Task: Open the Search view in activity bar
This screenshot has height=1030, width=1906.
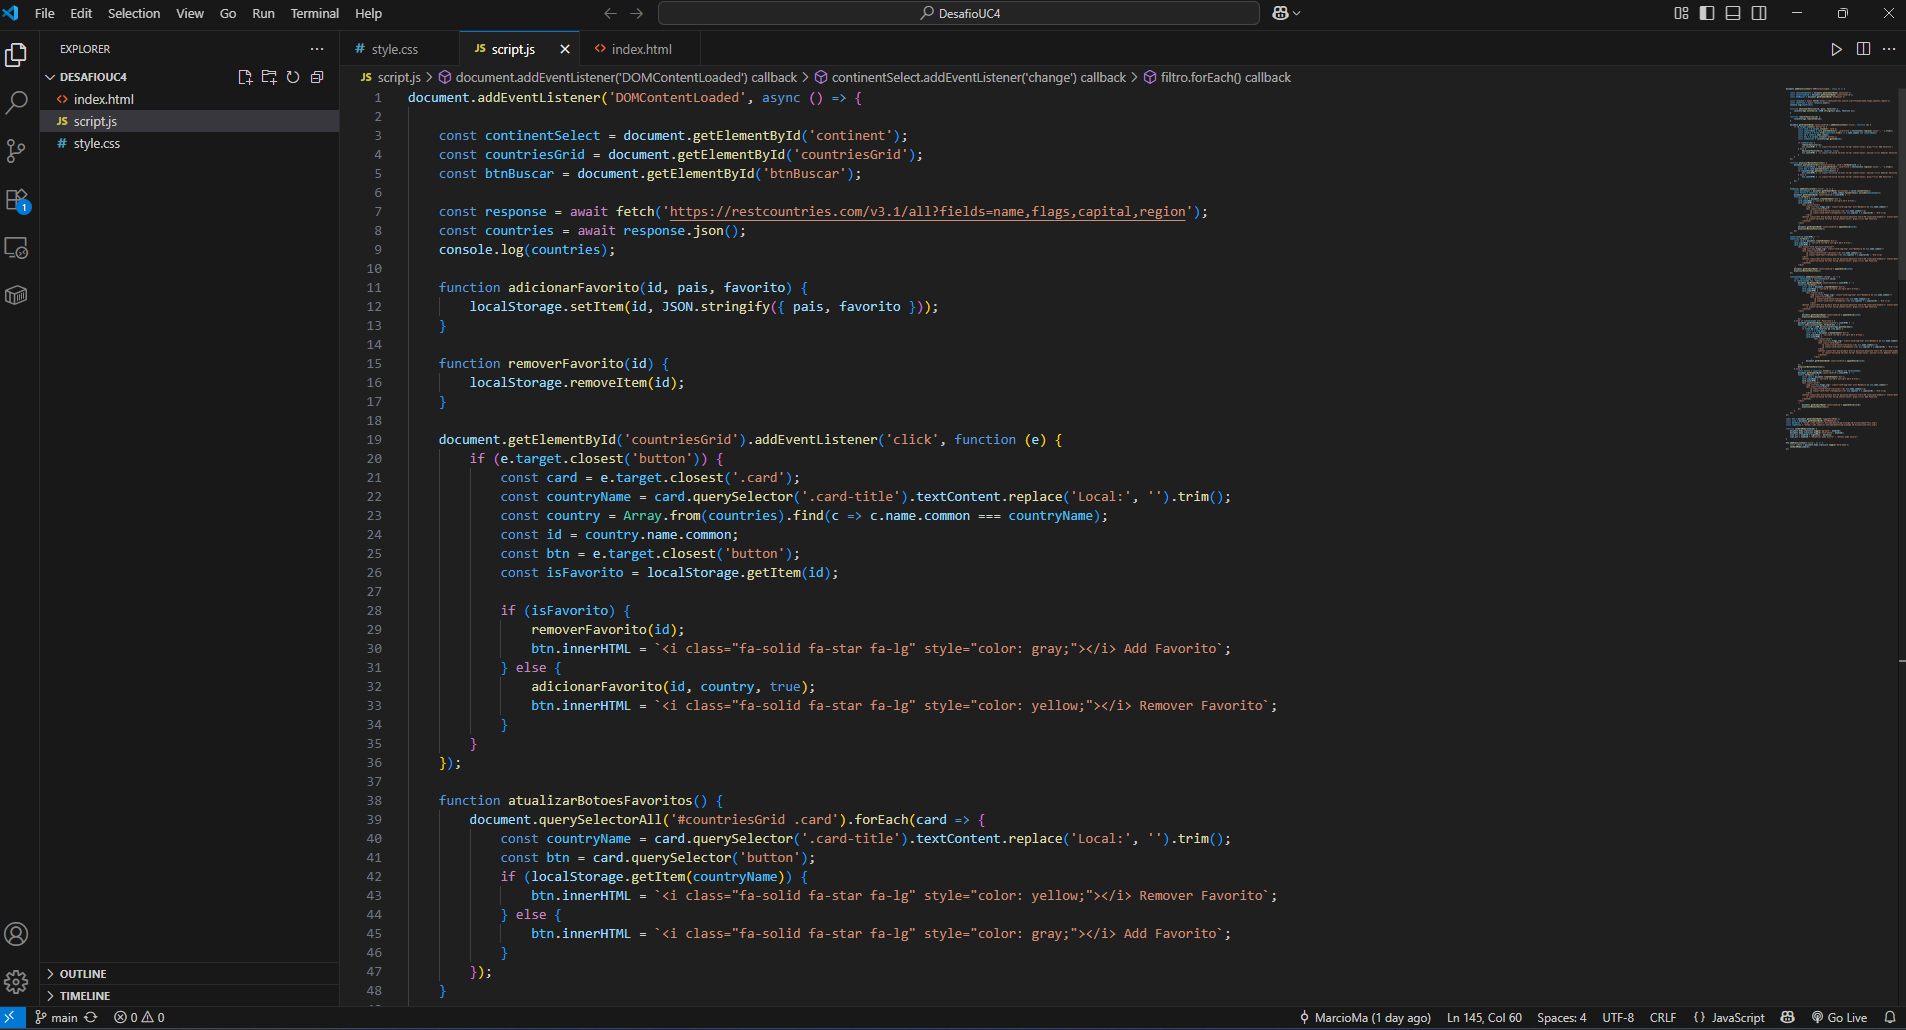Action: (x=17, y=102)
